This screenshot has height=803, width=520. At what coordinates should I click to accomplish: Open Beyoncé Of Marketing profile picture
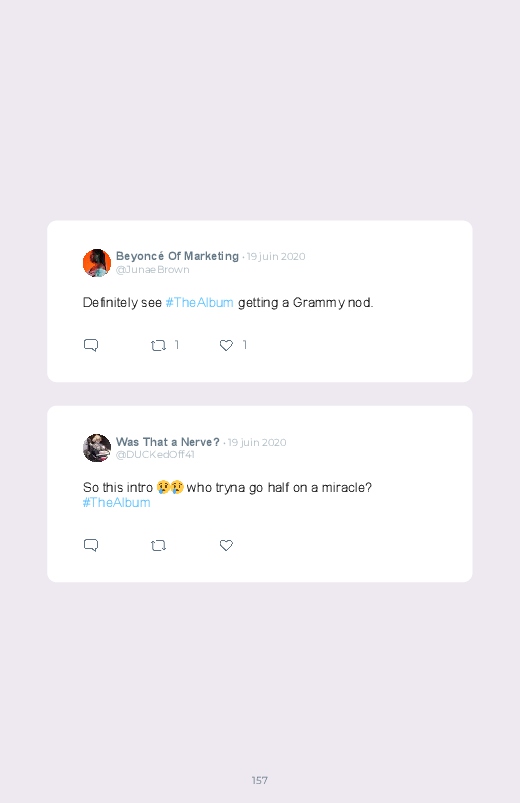point(97,263)
